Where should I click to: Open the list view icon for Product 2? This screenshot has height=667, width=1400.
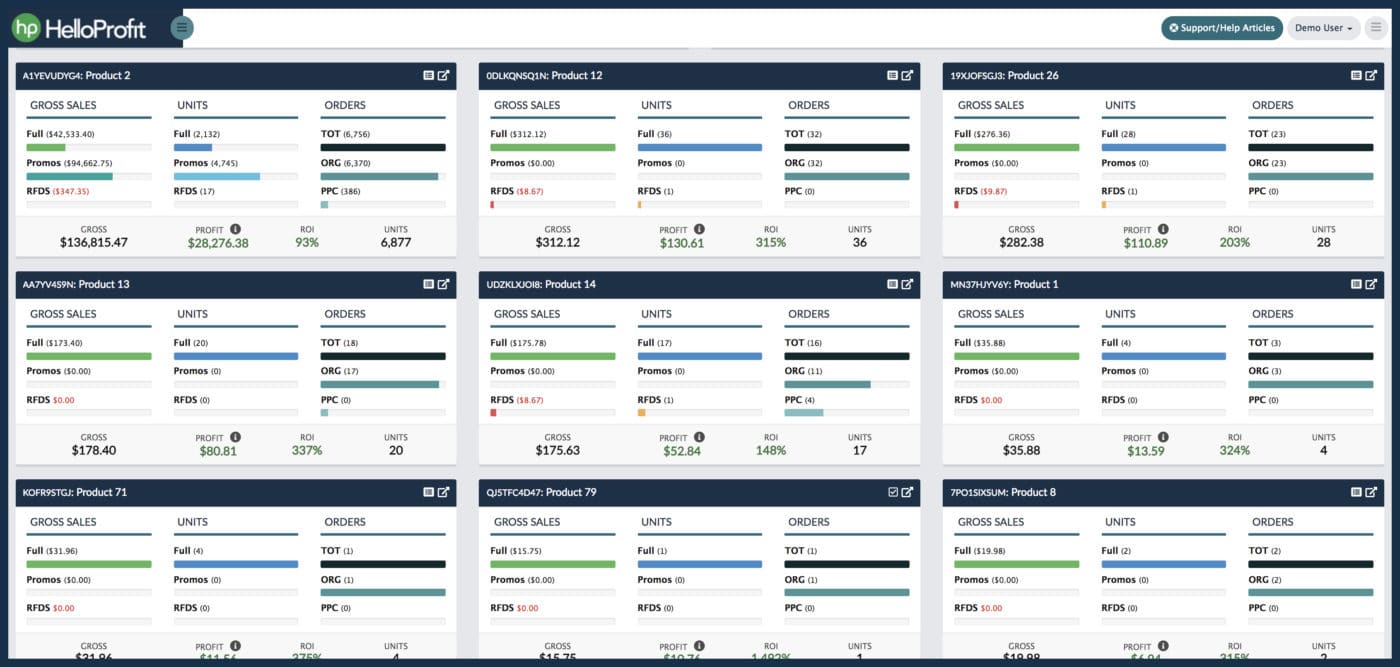pyautogui.click(x=429, y=75)
